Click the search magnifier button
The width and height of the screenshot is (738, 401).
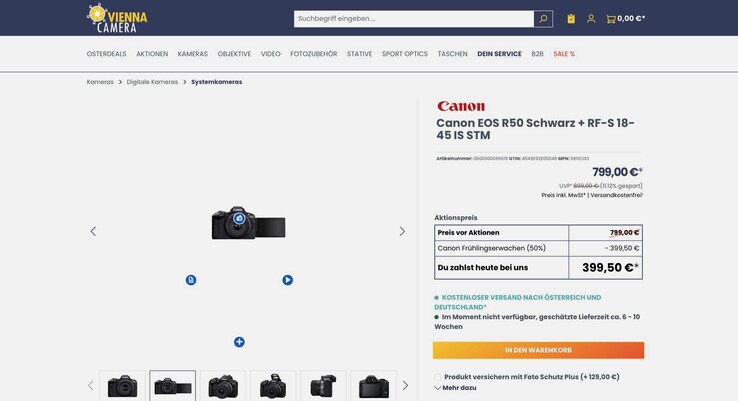pos(543,19)
